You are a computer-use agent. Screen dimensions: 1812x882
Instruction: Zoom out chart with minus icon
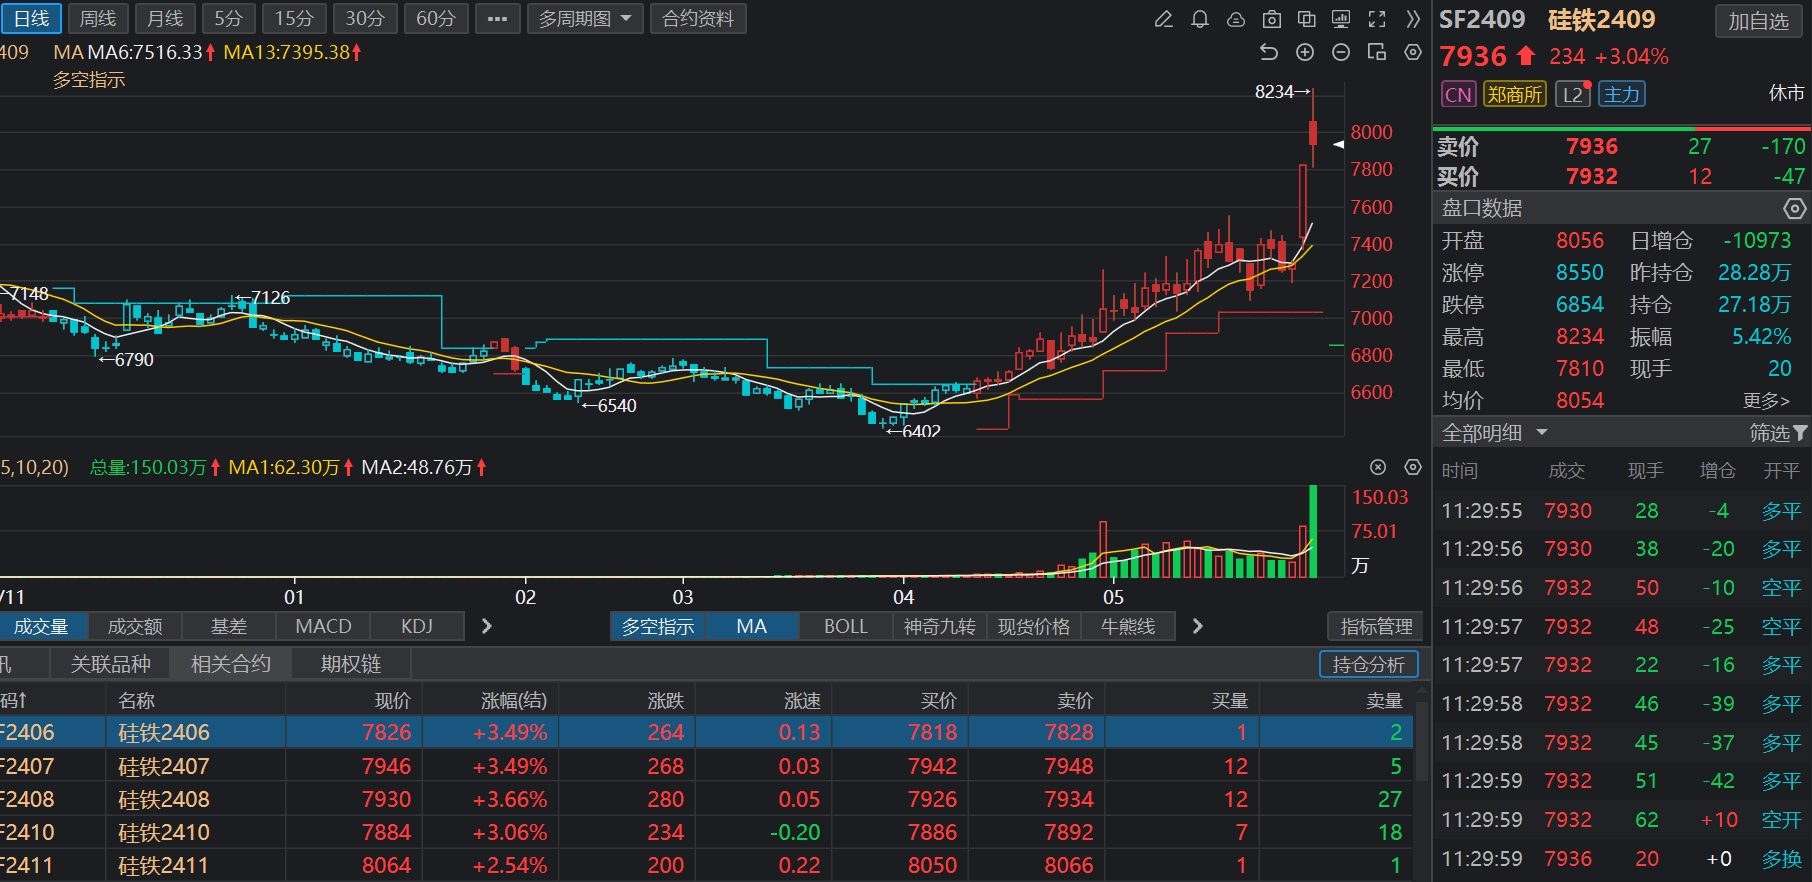coord(1341,52)
